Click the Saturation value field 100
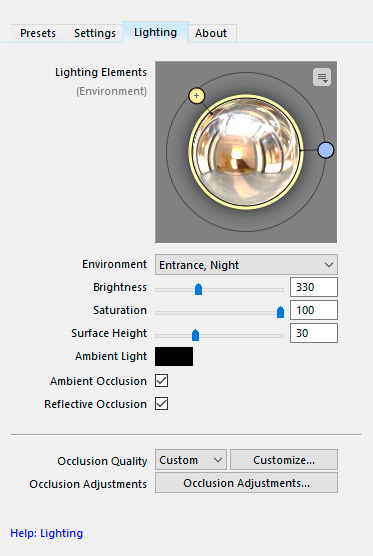 (x=314, y=310)
